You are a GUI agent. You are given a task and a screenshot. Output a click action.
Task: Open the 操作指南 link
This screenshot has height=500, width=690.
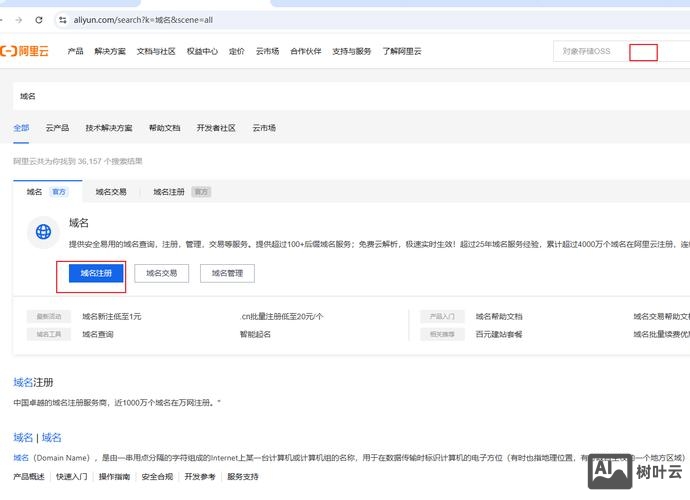pyautogui.click(x=114, y=477)
